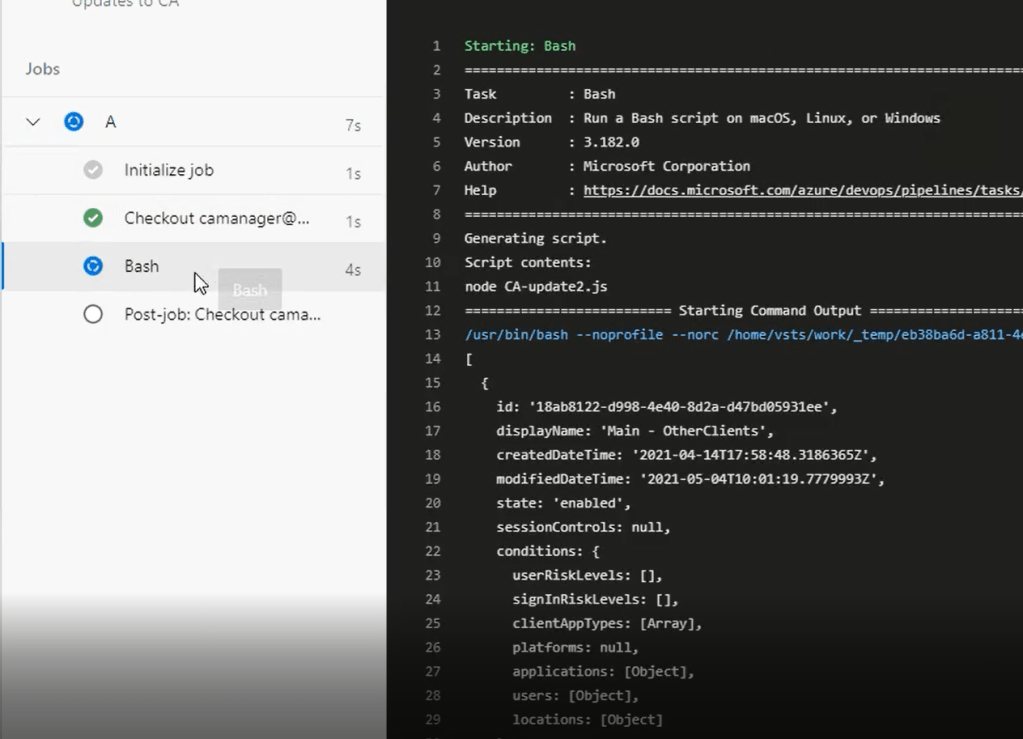Screen dimensions: 1023x739
Task: Click the green 'Starting: Bash' log line
Action: pyautogui.click(x=520, y=46)
